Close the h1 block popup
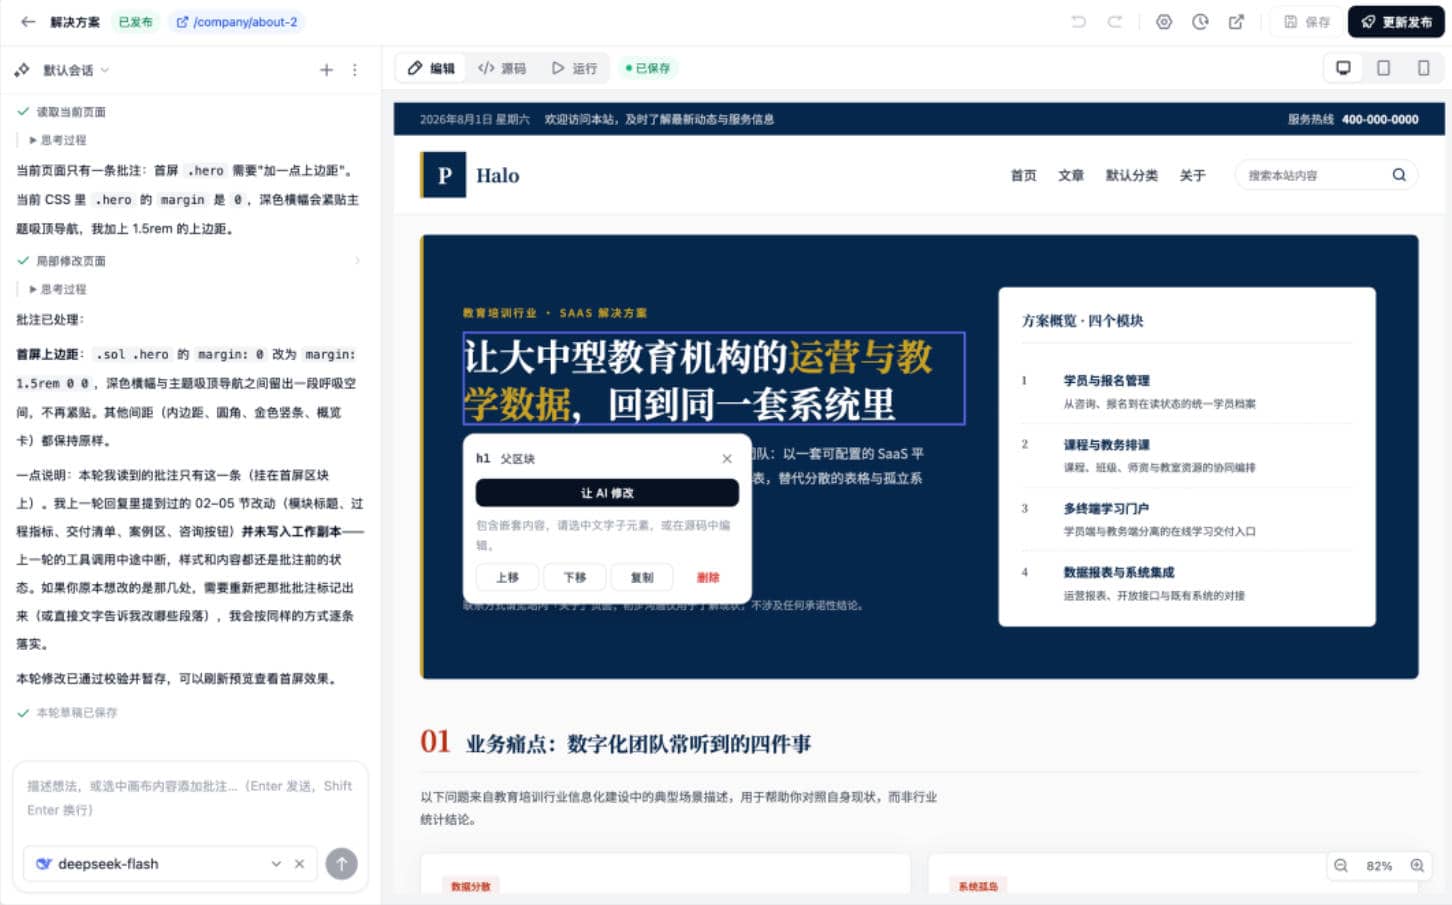1452x905 pixels. coord(727,459)
